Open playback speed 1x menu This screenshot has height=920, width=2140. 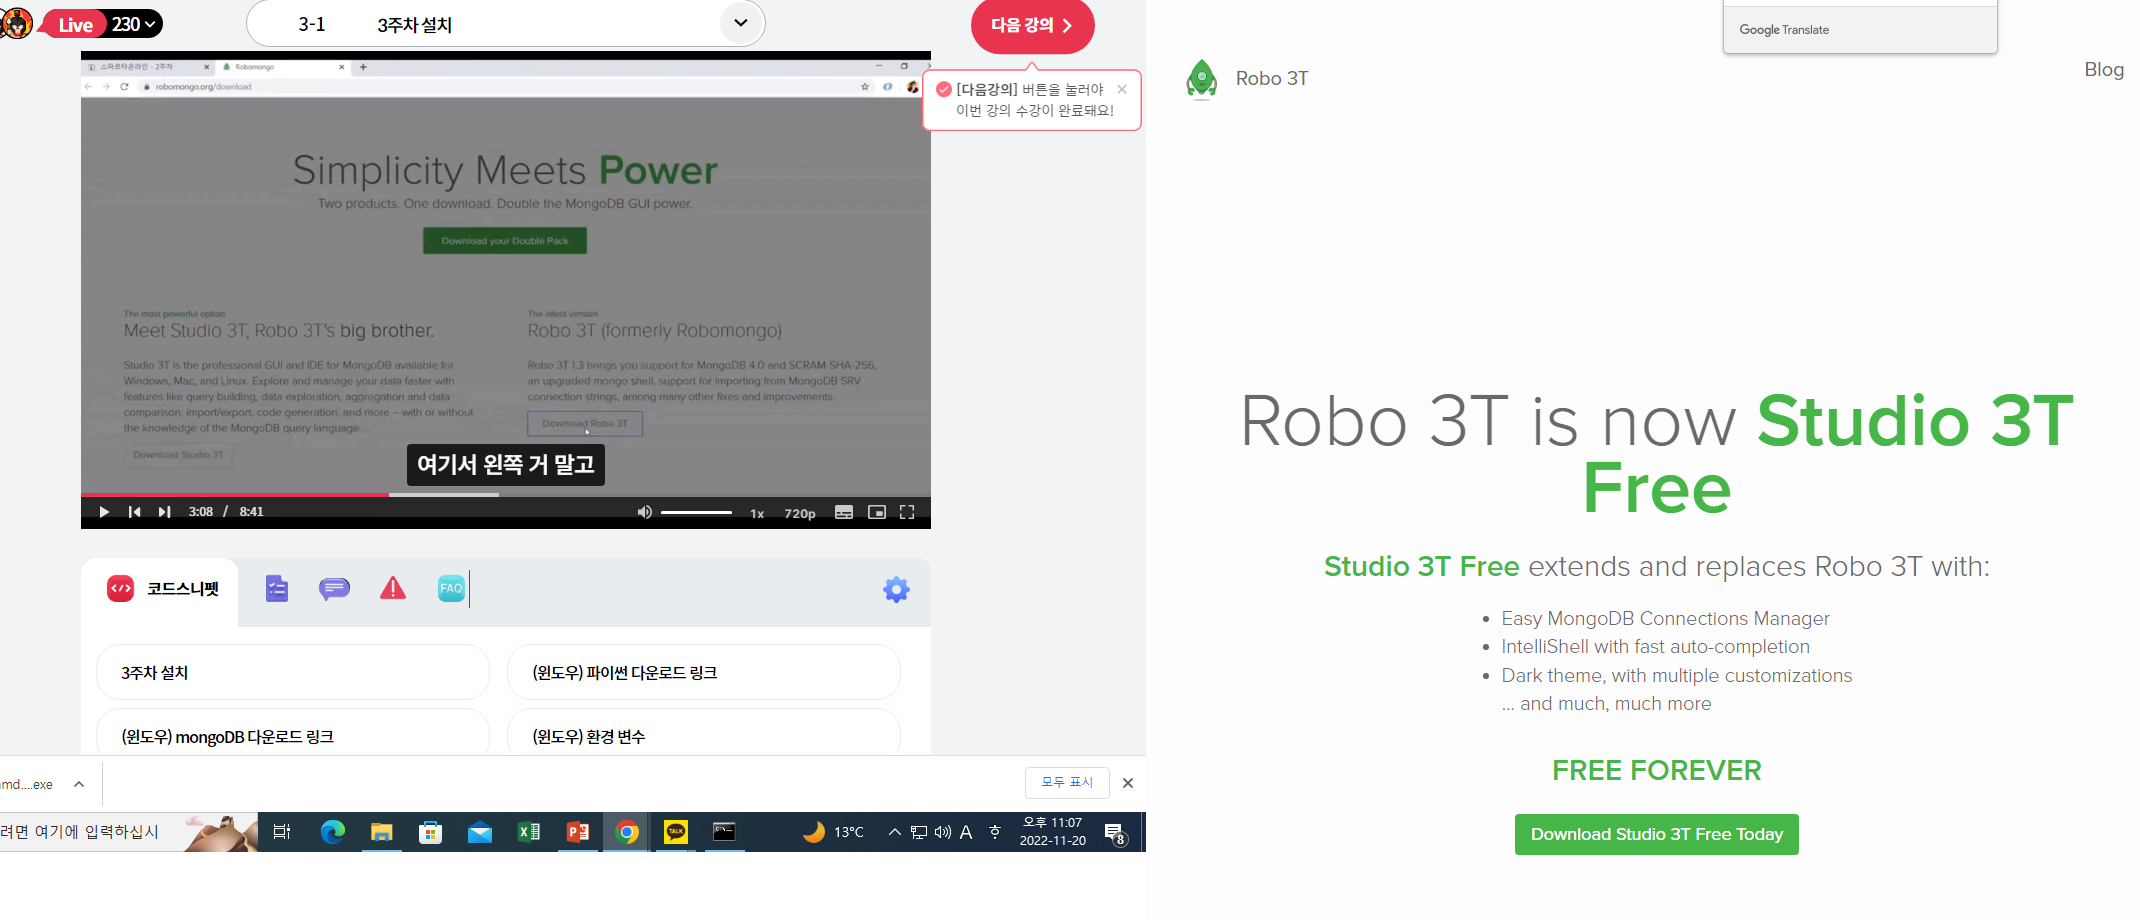click(x=757, y=513)
